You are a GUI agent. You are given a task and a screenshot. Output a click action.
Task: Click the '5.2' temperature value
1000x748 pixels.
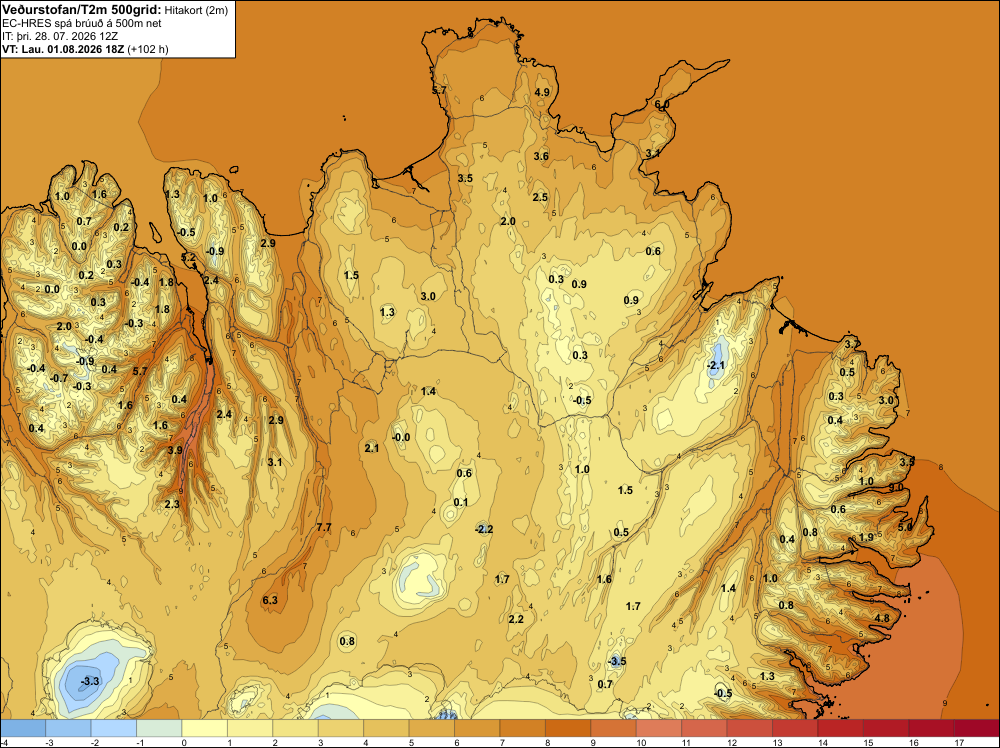tap(189, 258)
